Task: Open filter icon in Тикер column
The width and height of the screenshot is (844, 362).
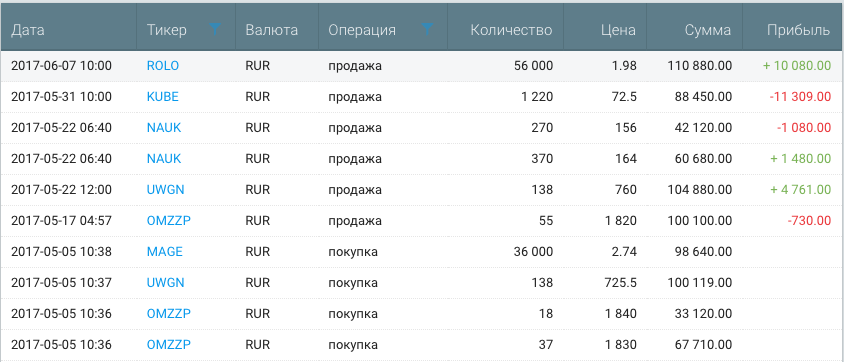Action: 215,29
